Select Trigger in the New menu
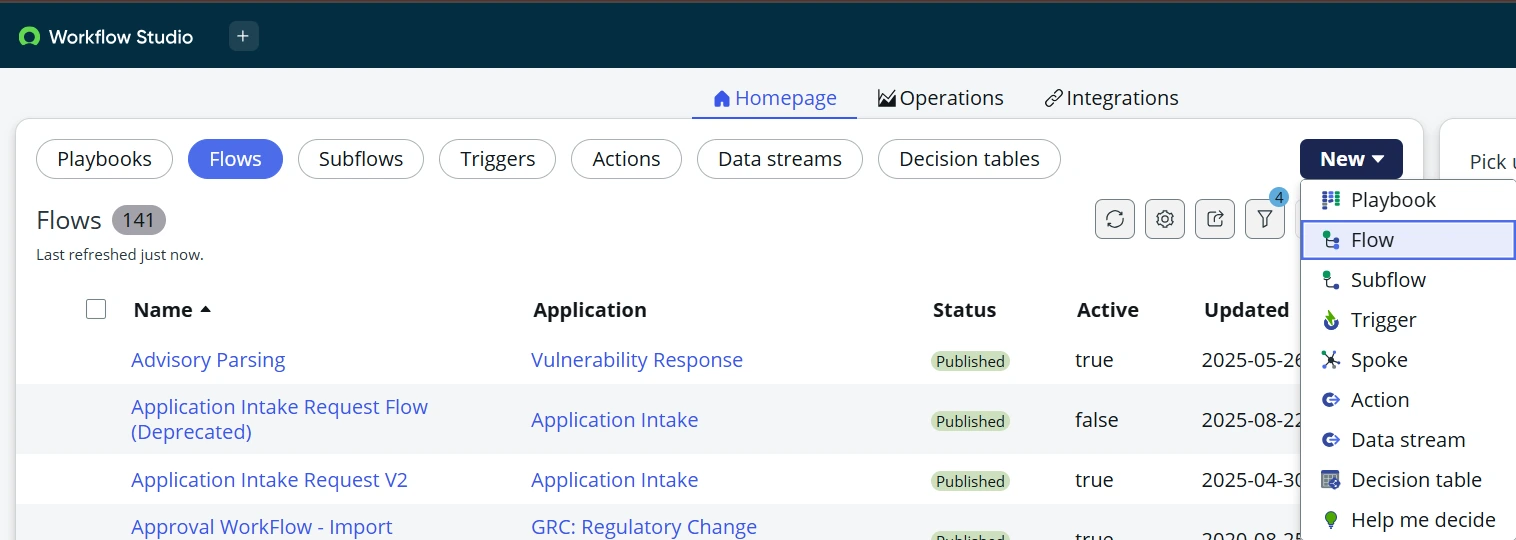The image size is (1516, 540). [1383, 320]
